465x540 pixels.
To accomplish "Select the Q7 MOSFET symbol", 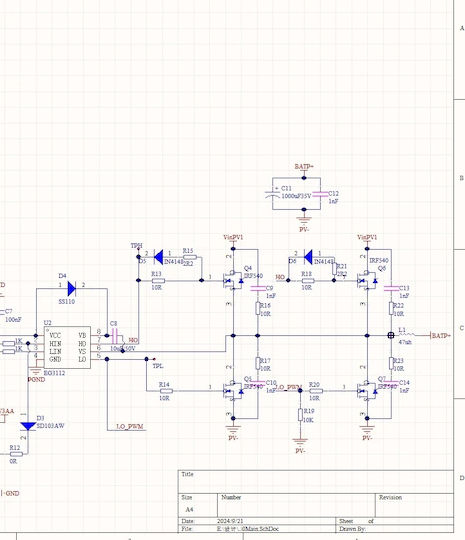I will point(368,391).
